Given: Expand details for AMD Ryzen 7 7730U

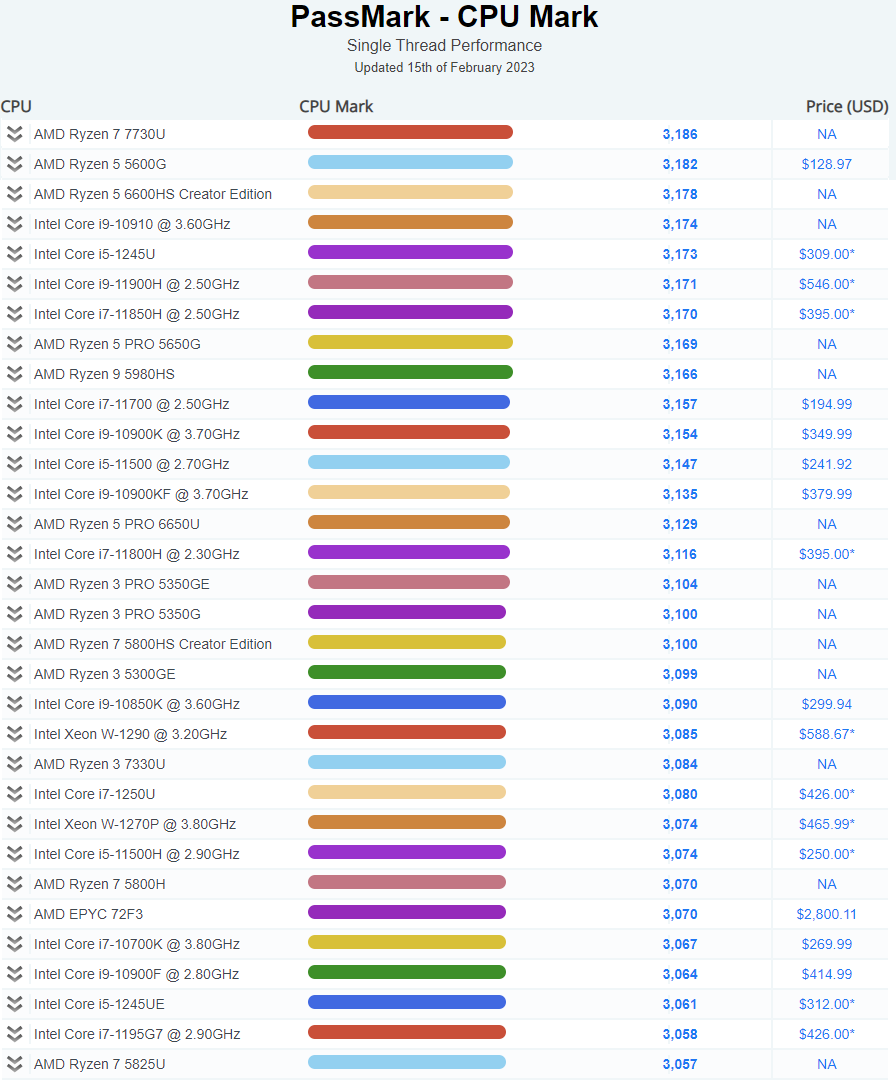Looking at the screenshot, I should click(14, 134).
